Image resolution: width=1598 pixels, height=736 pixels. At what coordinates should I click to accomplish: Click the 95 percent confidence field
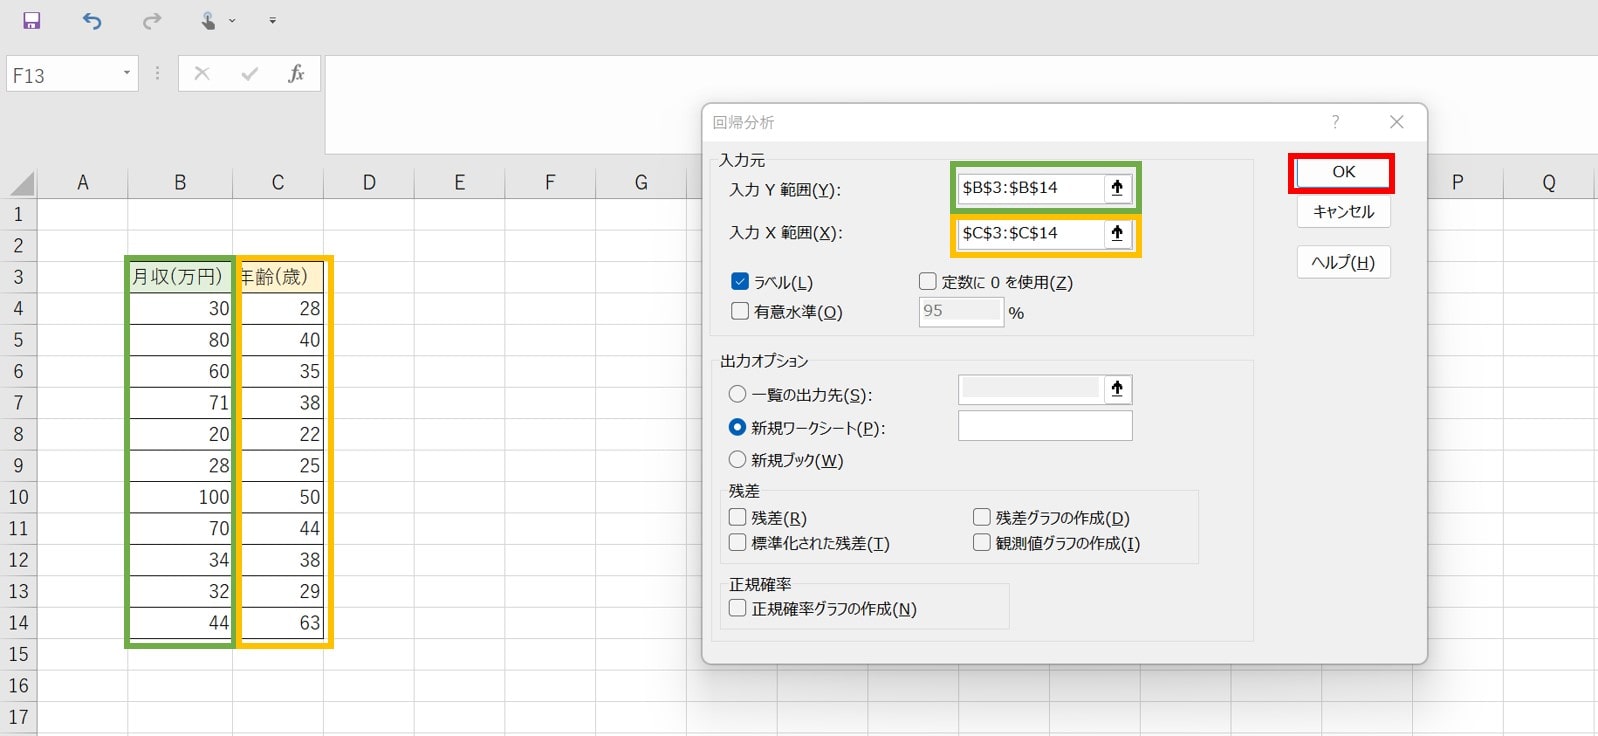click(x=961, y=311)
